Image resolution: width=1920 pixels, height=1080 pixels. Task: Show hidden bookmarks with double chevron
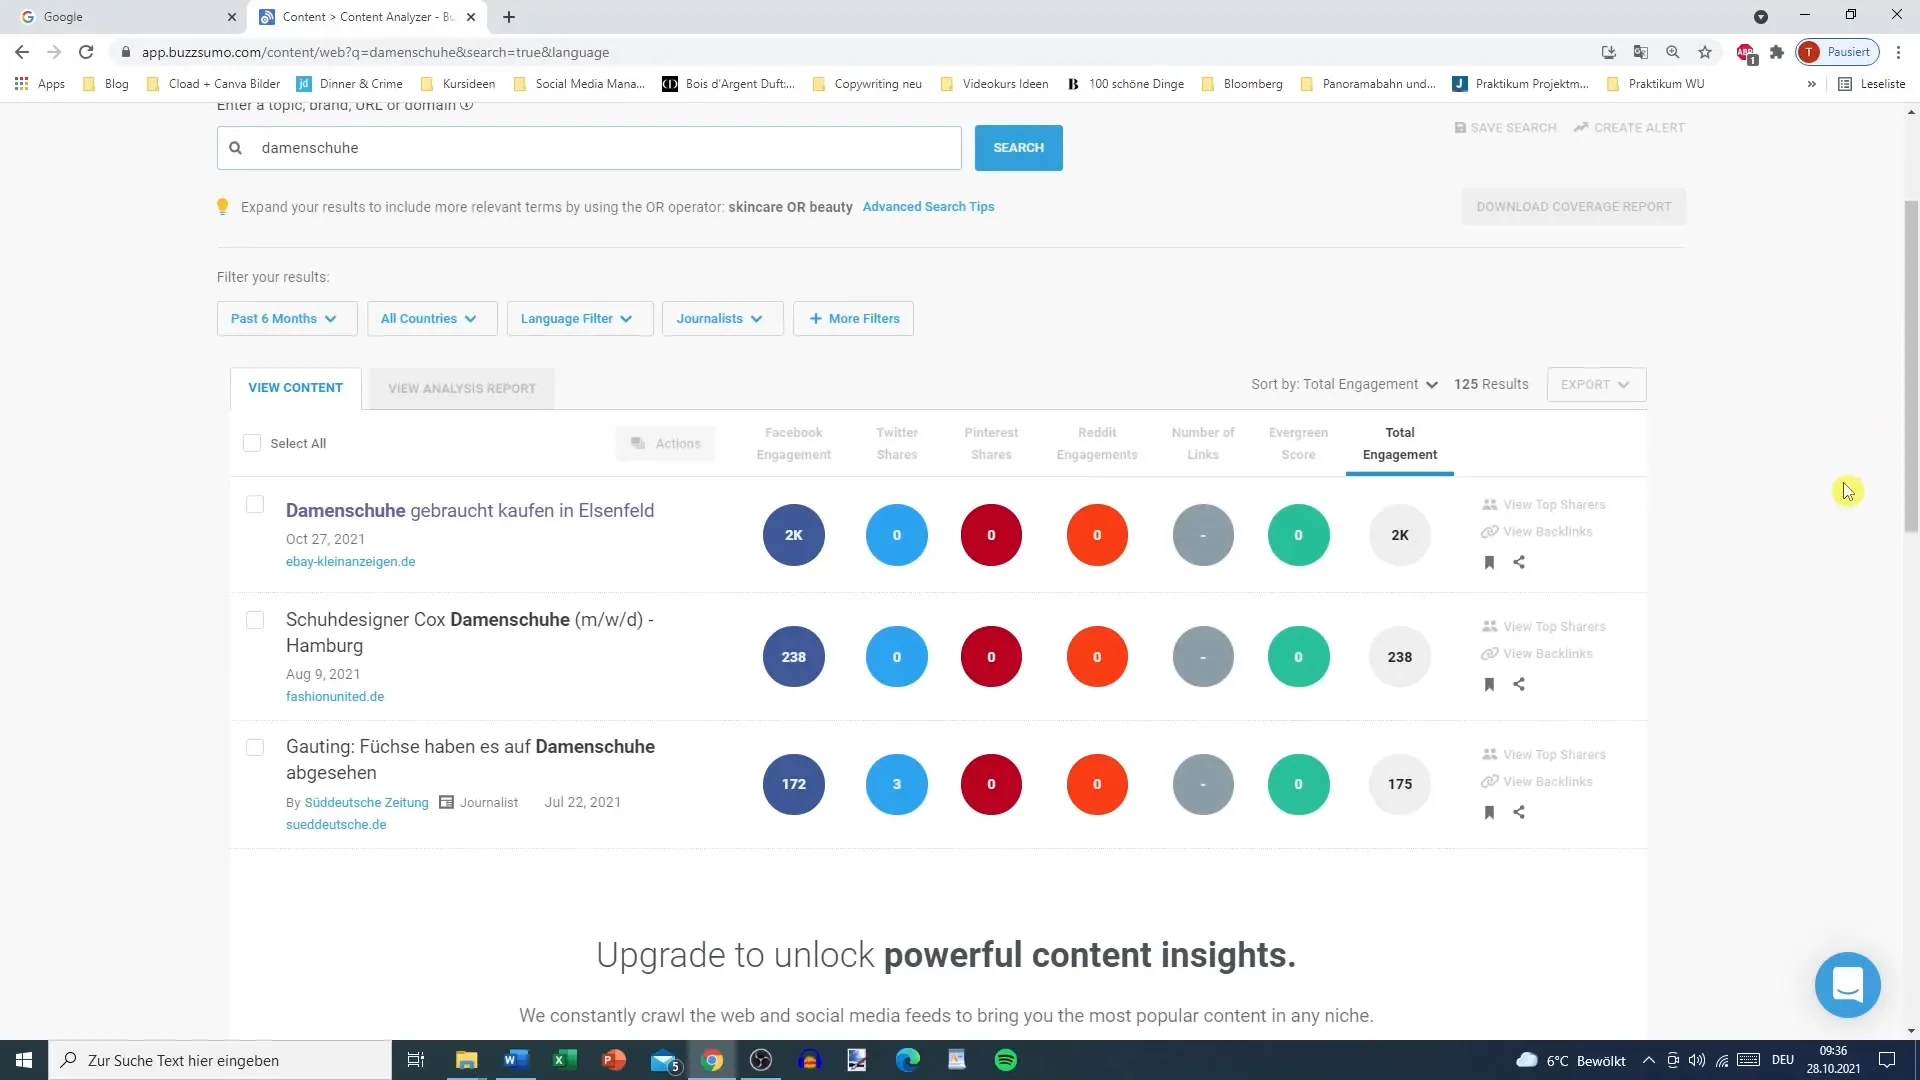point(1811,84)
